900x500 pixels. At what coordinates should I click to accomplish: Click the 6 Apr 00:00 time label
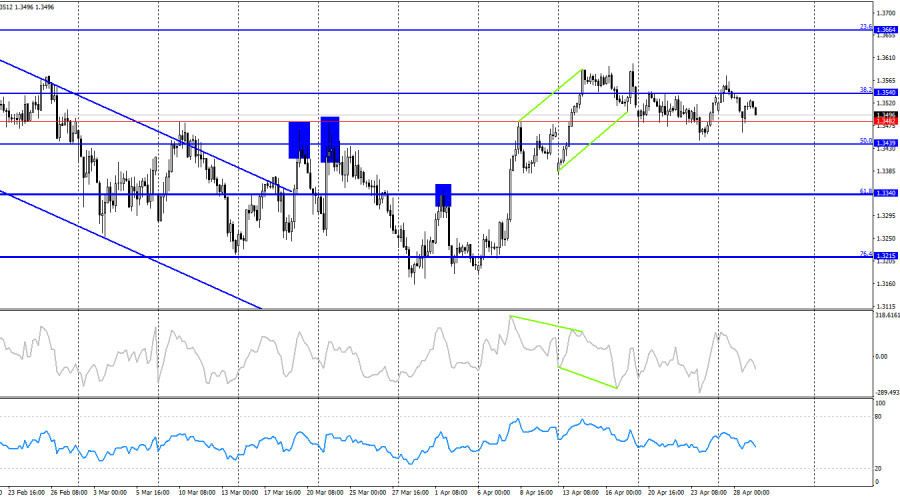point(494,493)
